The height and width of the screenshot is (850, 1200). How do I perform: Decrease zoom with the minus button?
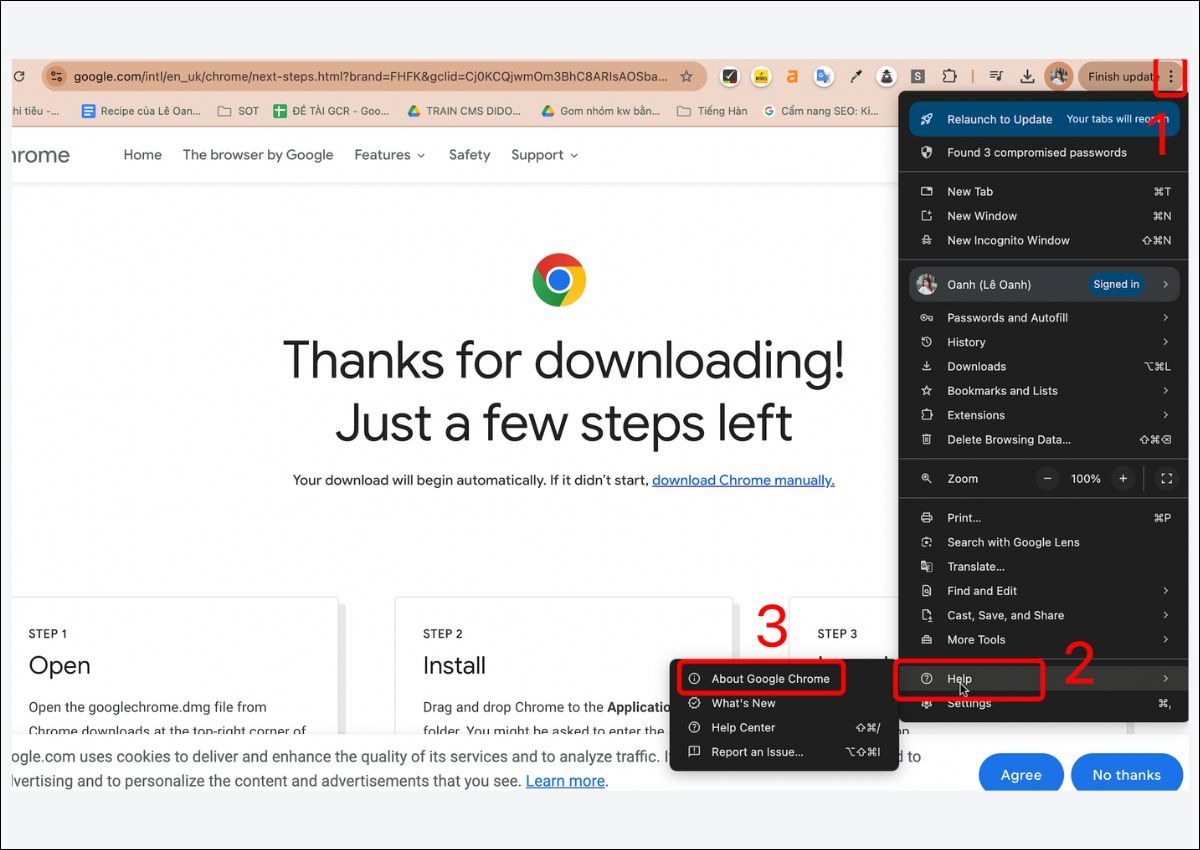pyautogui.click(x=1048, y=479)
